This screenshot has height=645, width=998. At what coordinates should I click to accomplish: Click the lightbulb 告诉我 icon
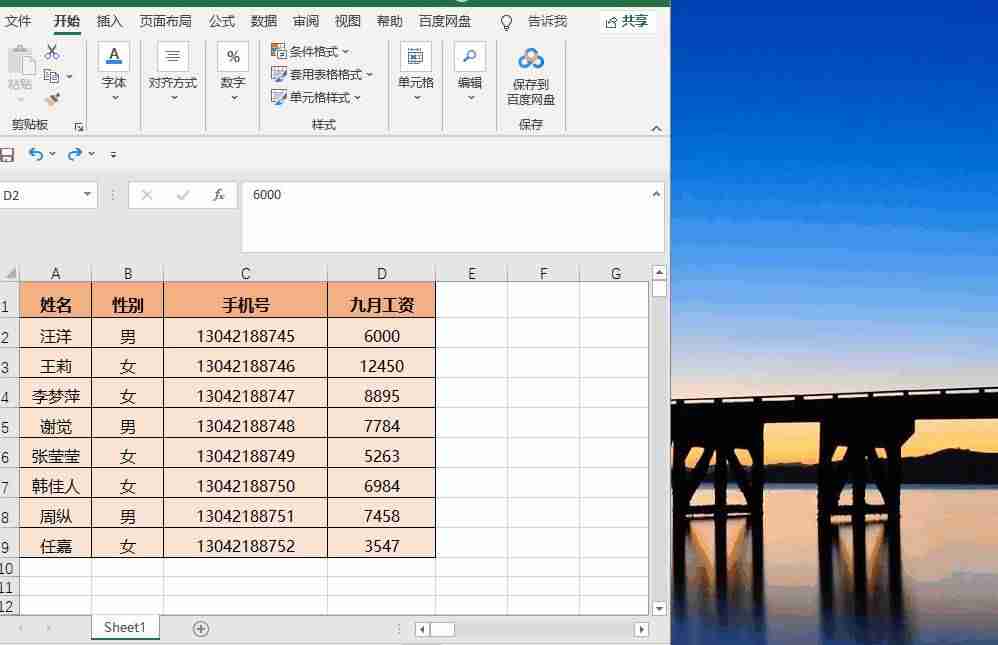pos(506,23)
